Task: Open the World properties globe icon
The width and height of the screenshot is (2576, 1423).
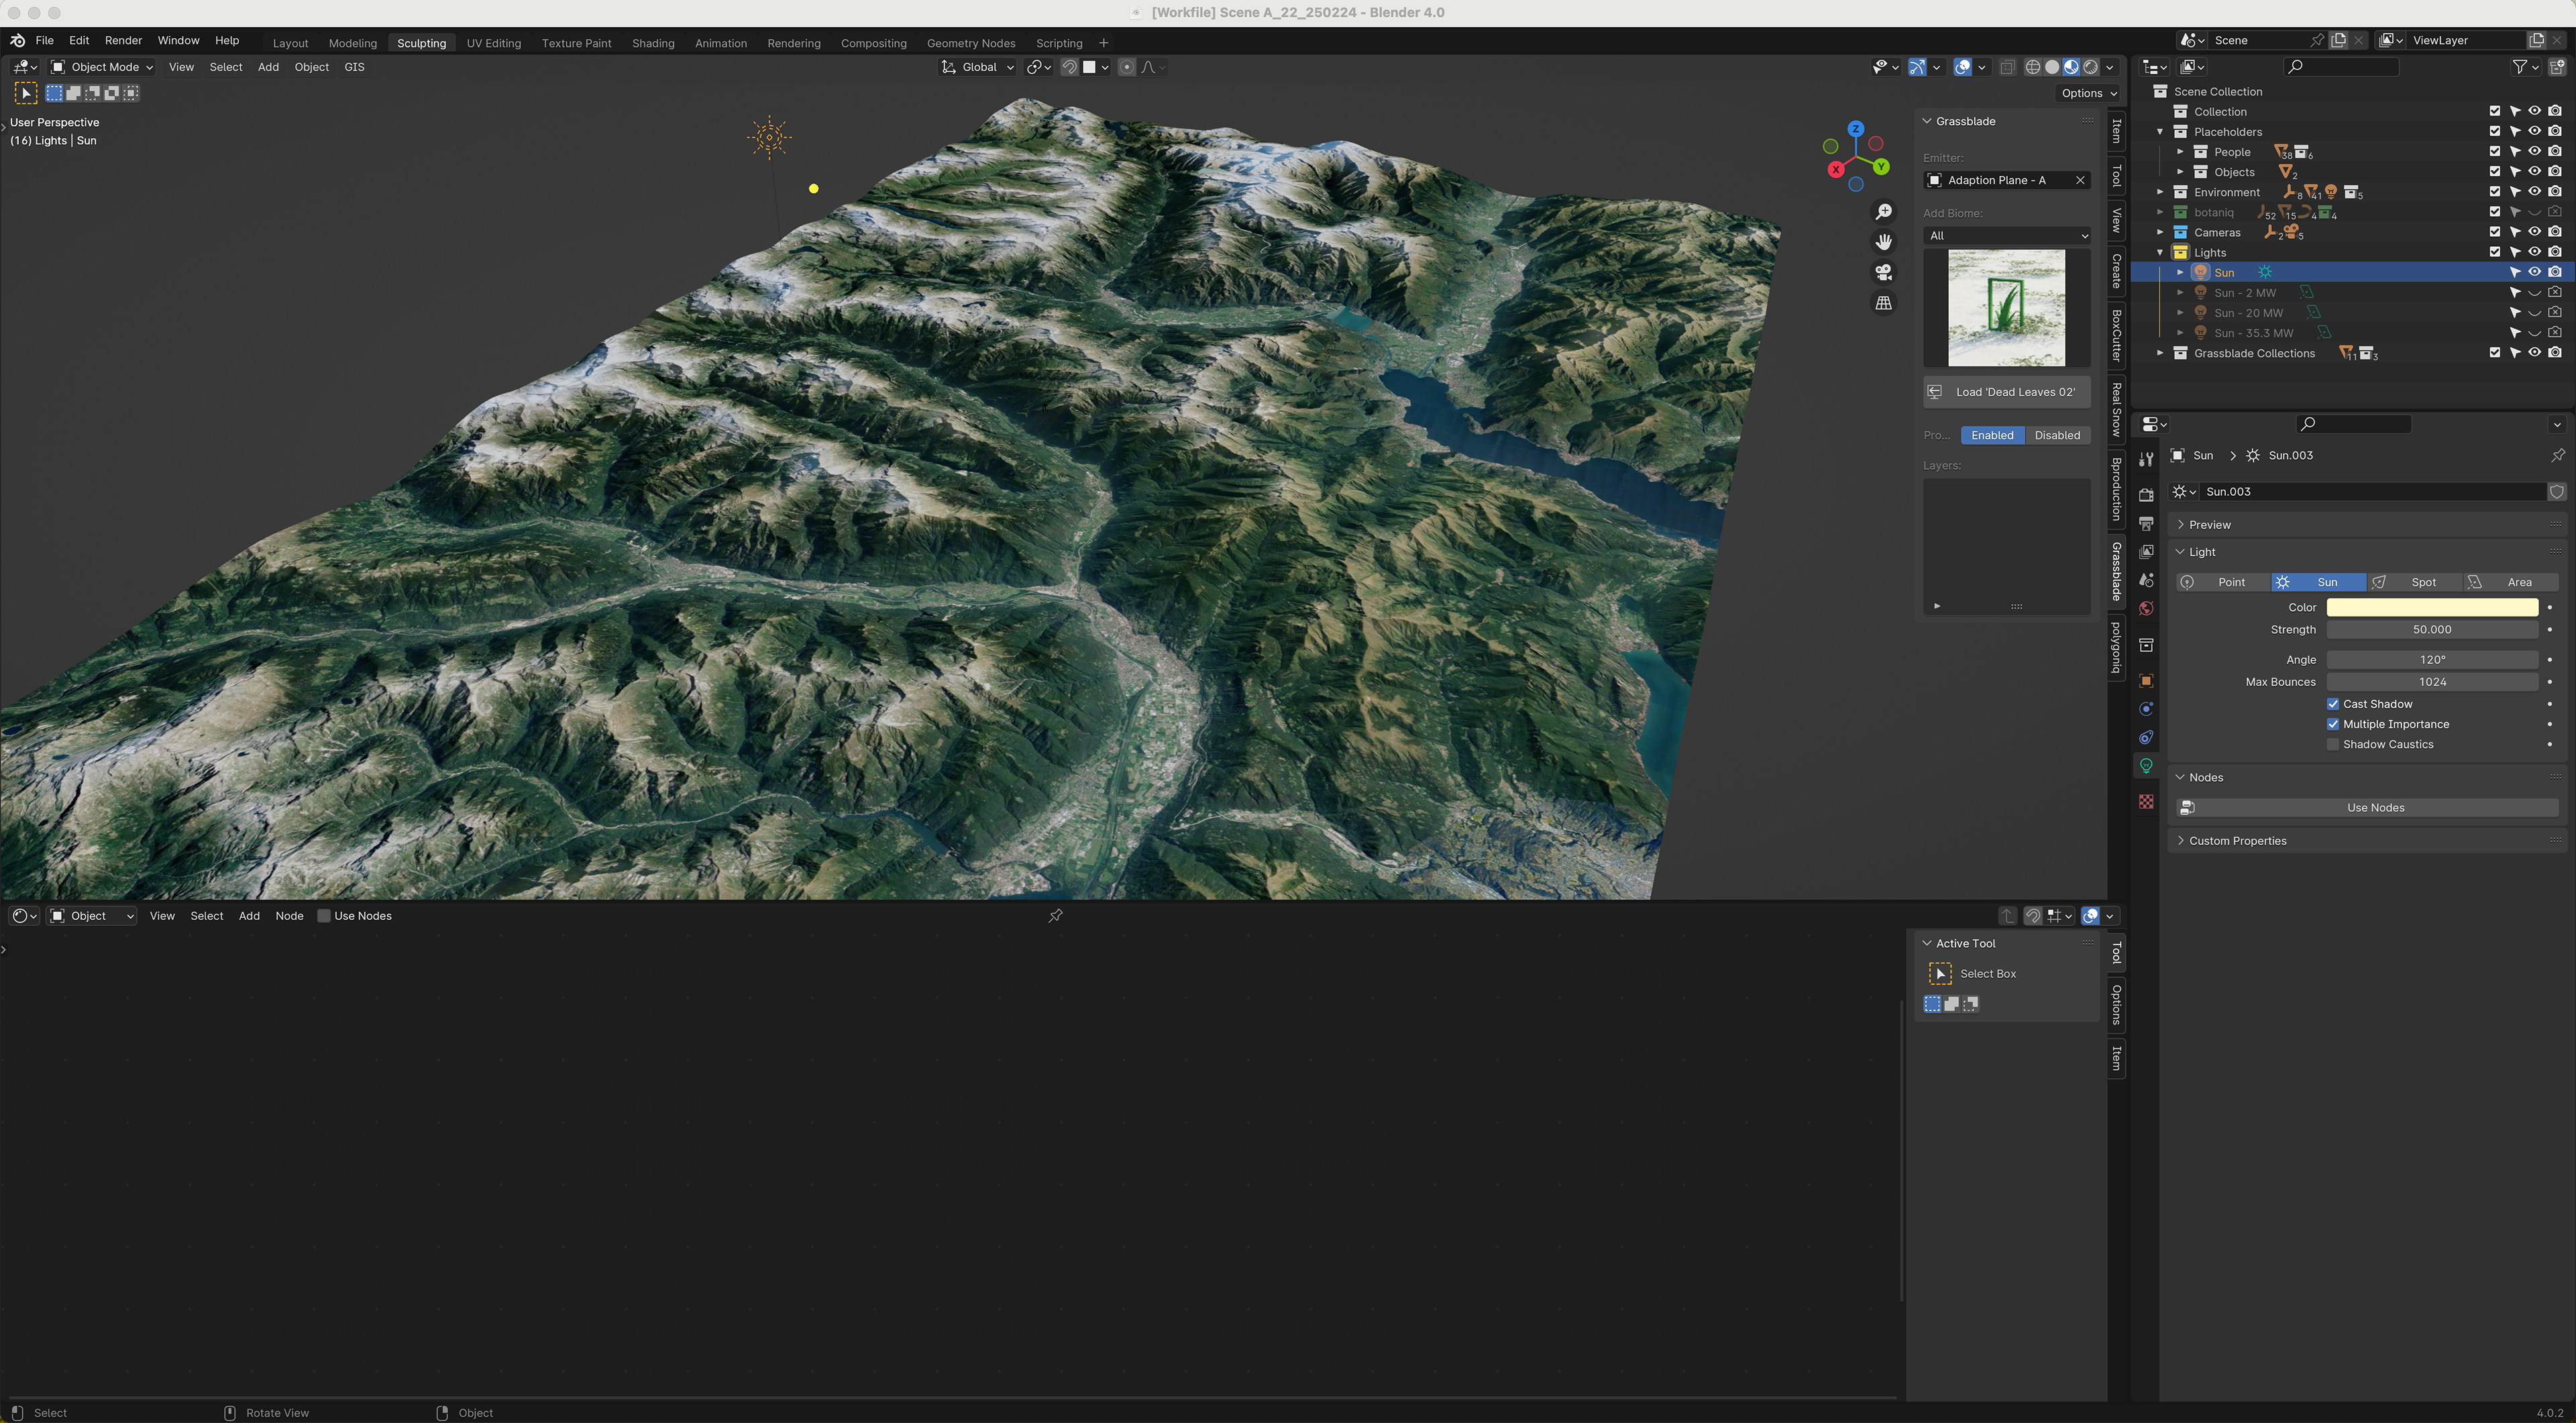Action: pos(2146,608)
